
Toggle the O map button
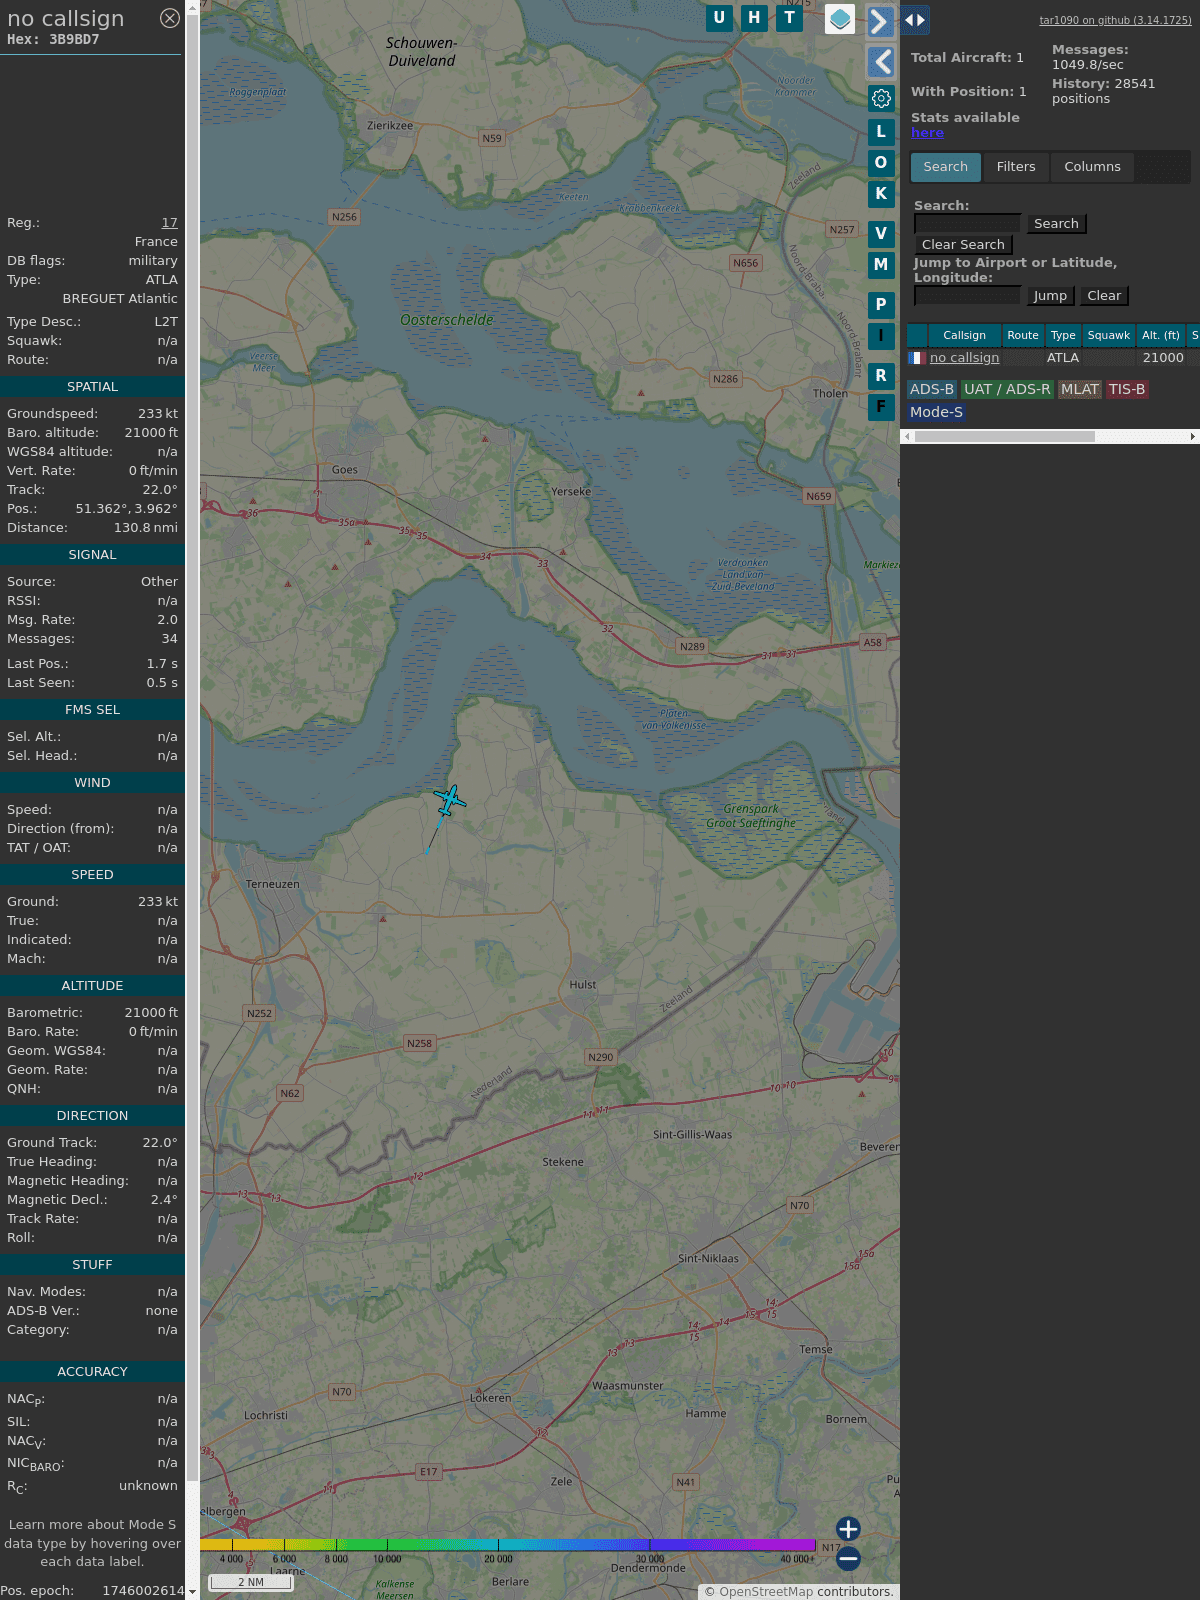(881, 162)
